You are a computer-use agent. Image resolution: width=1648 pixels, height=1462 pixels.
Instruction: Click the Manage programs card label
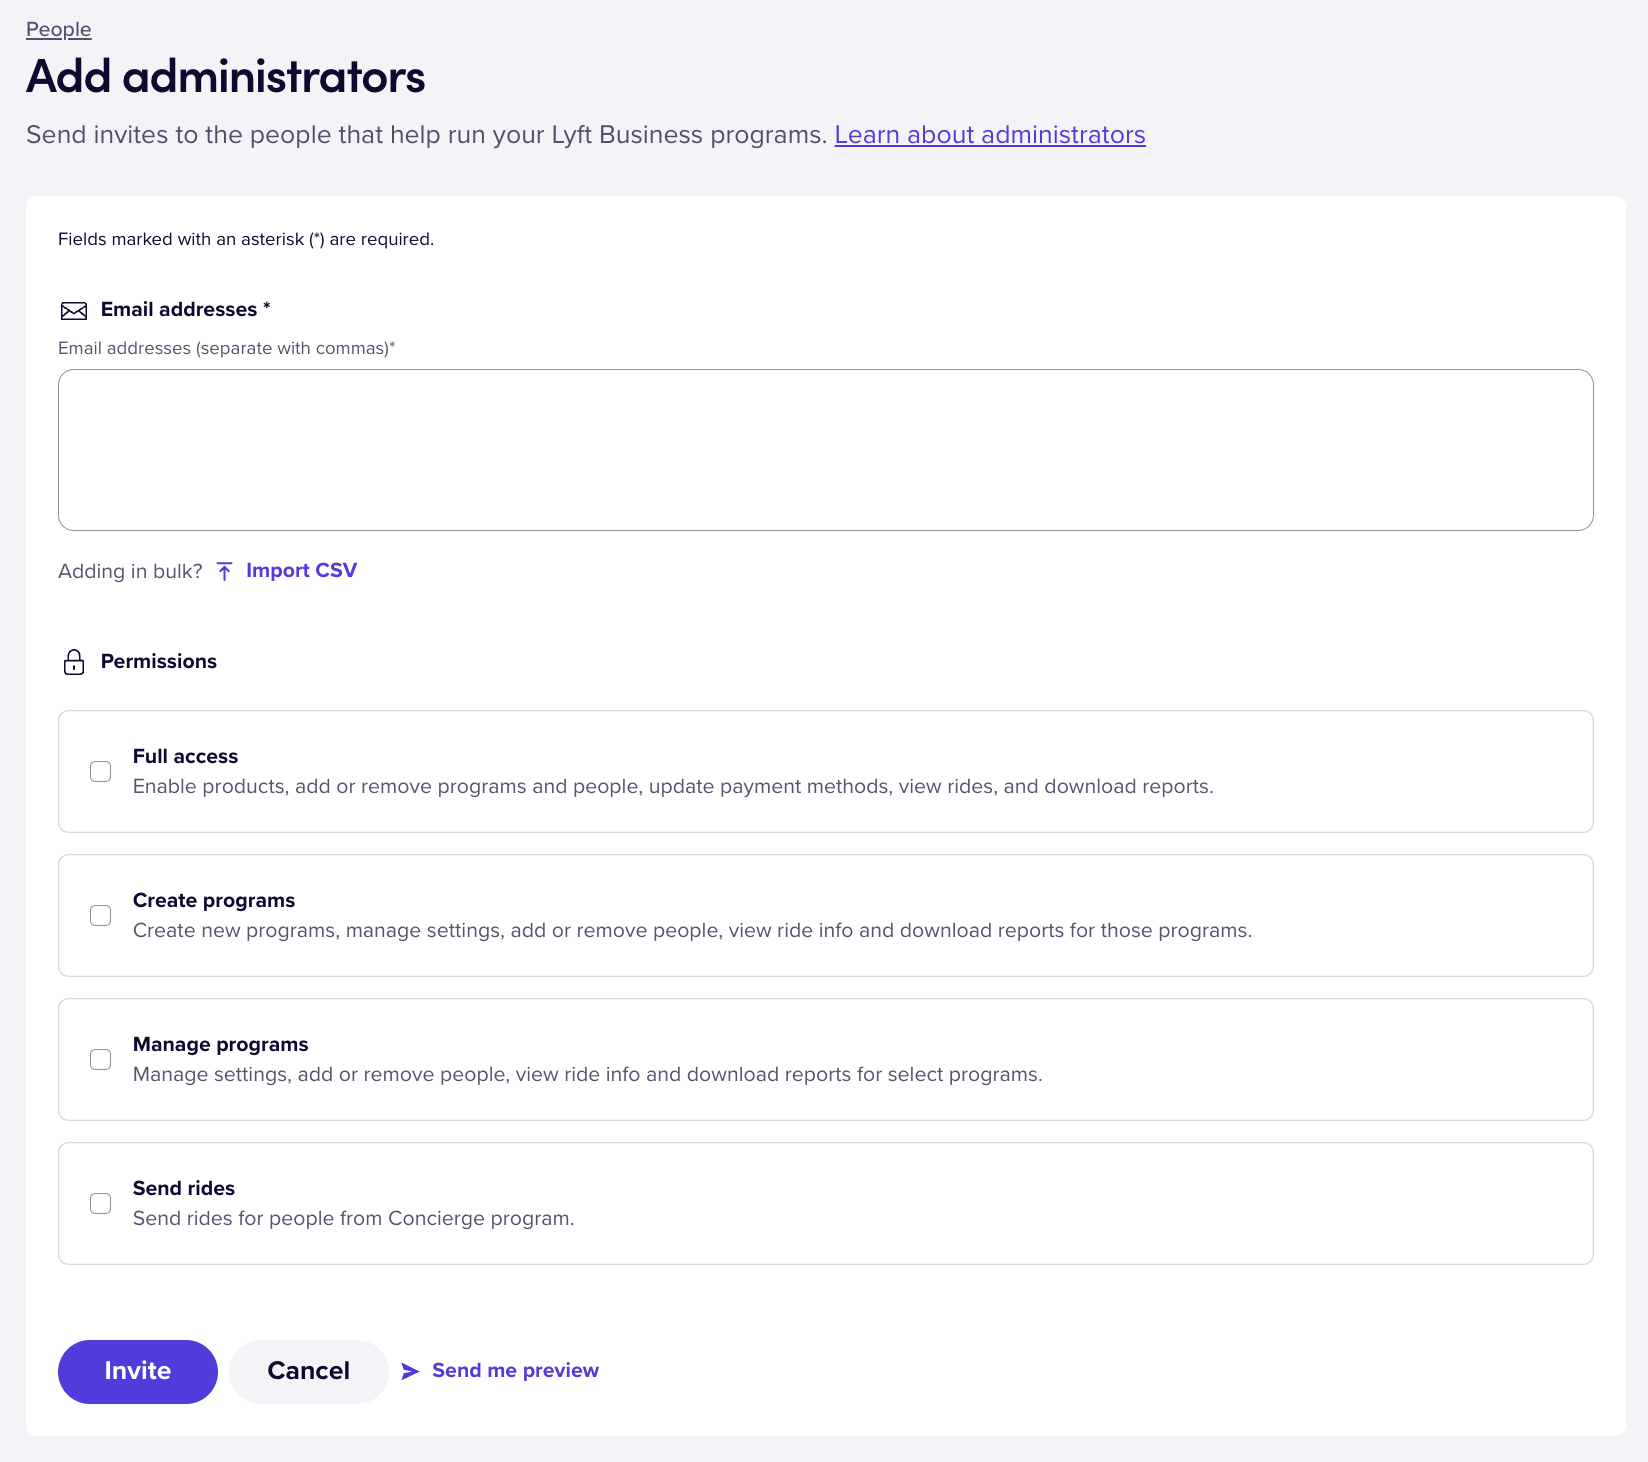(221, 1044)
